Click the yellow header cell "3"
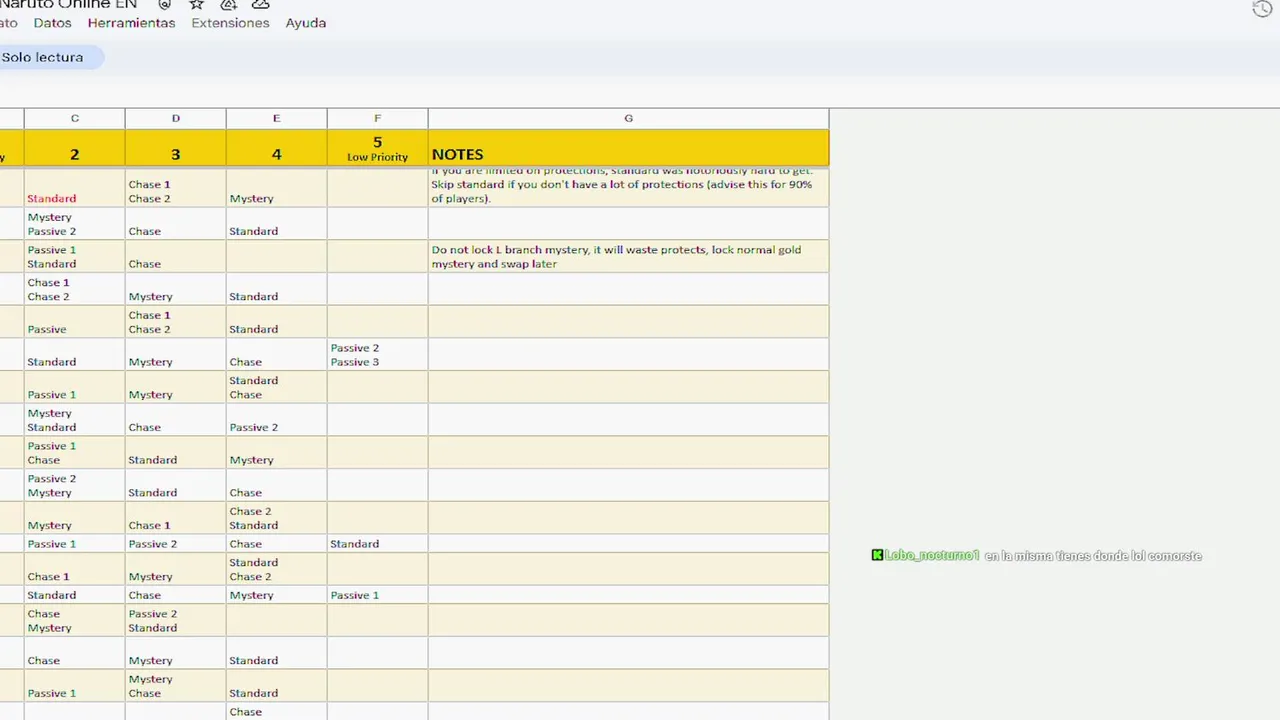The image size is (1280, 720). coord(176,148)
